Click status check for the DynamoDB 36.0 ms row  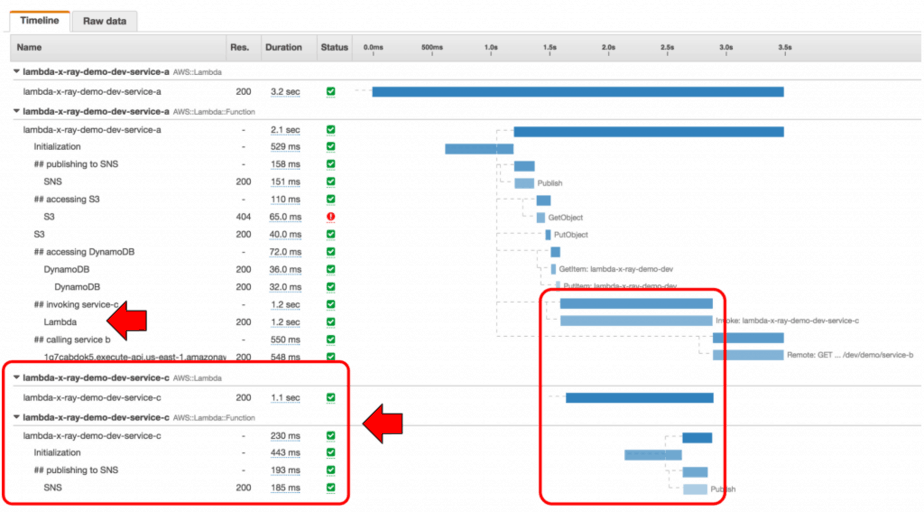pyautogui.click(x=331, y=269)
